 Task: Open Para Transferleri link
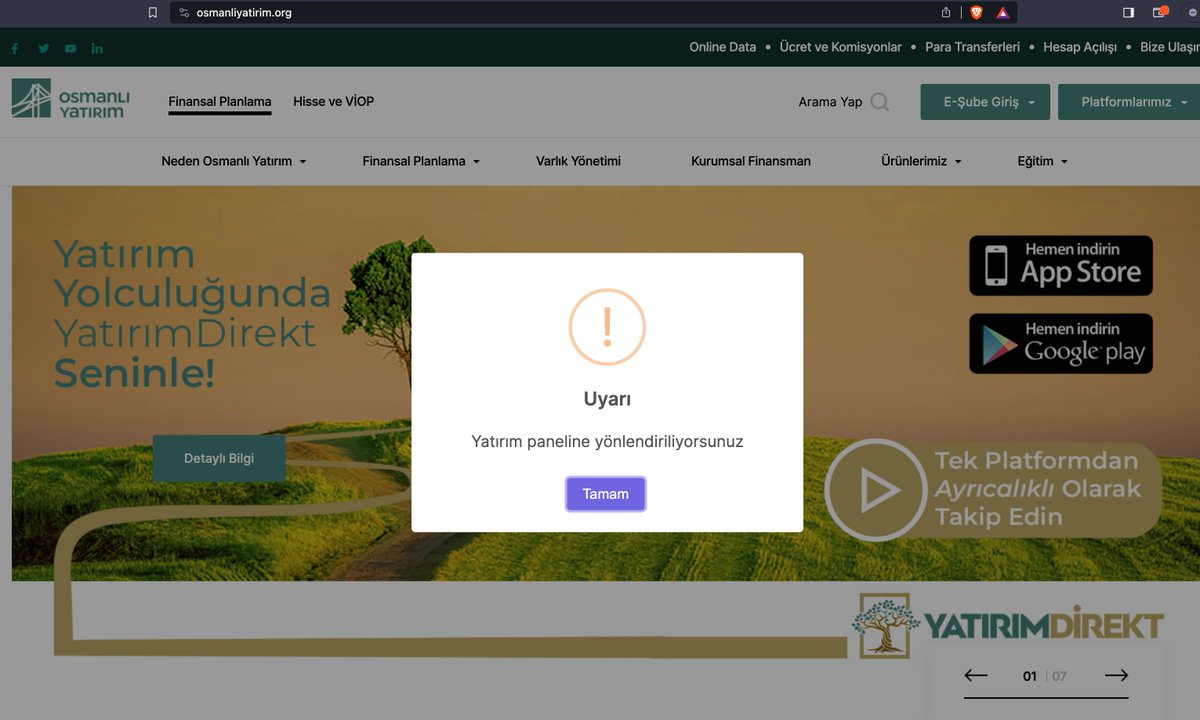pos(973,47)
